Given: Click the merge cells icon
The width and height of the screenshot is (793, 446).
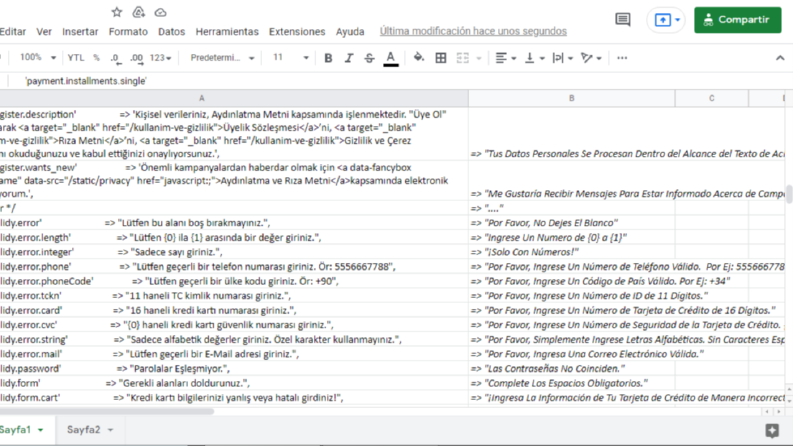Looking at the screenshot, I should (x=462, y=58).
